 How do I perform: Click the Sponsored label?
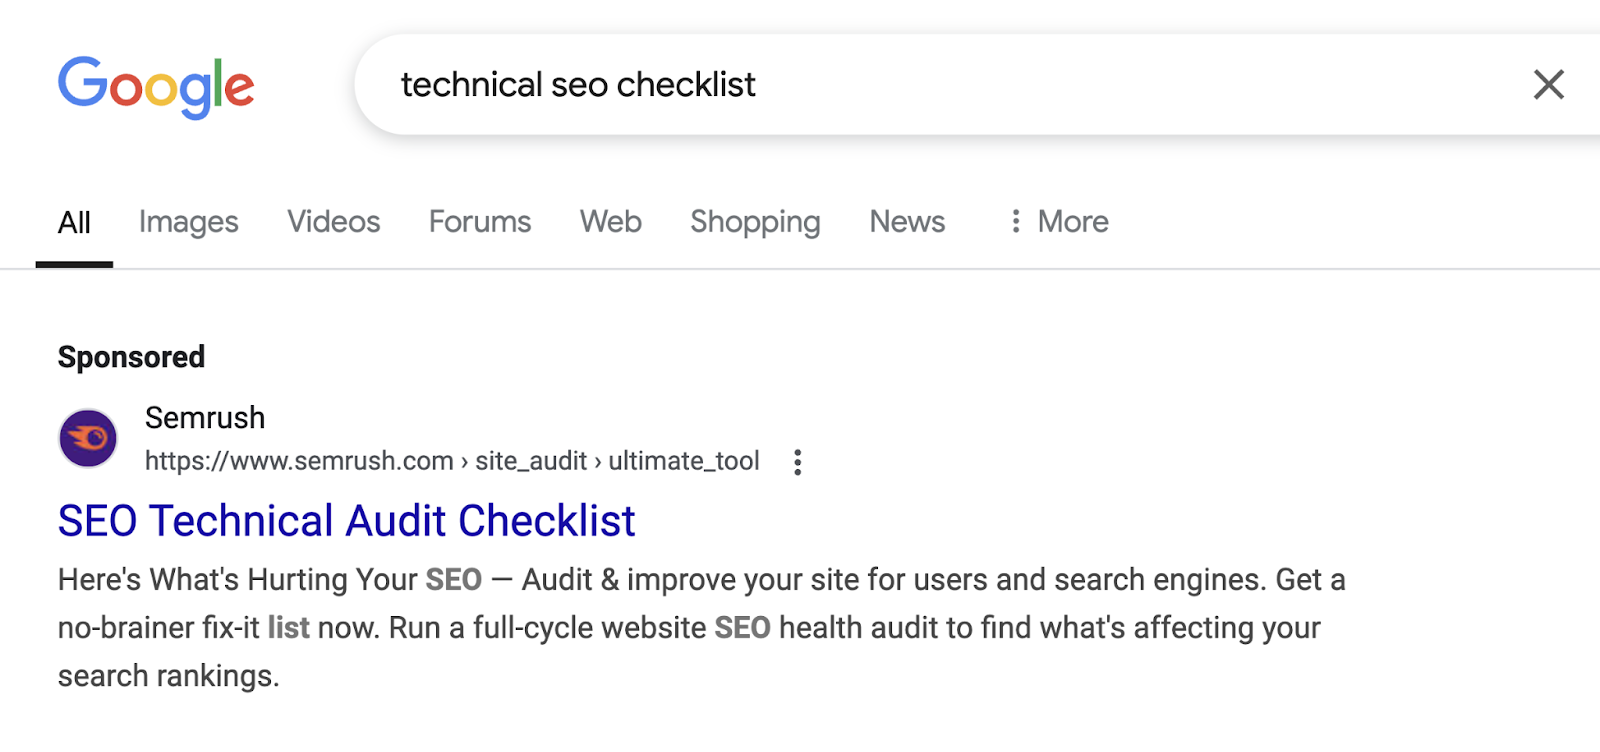pos(131,357)
